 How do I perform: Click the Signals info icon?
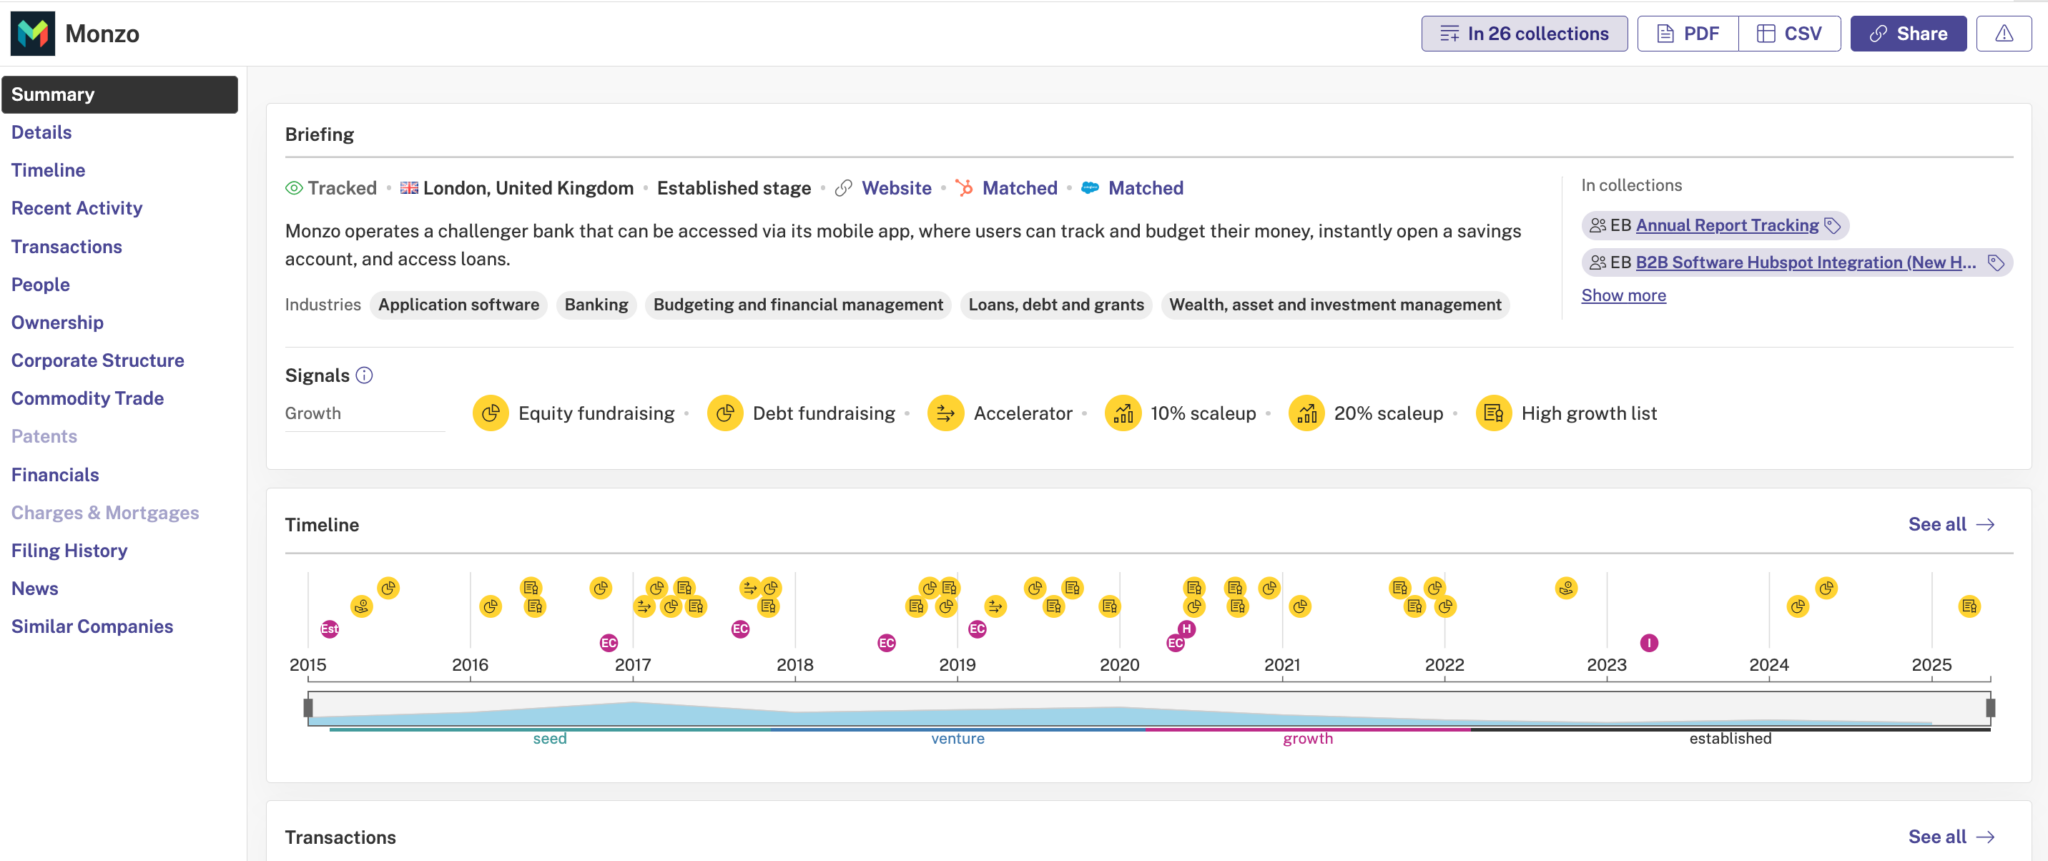point(365,375)
